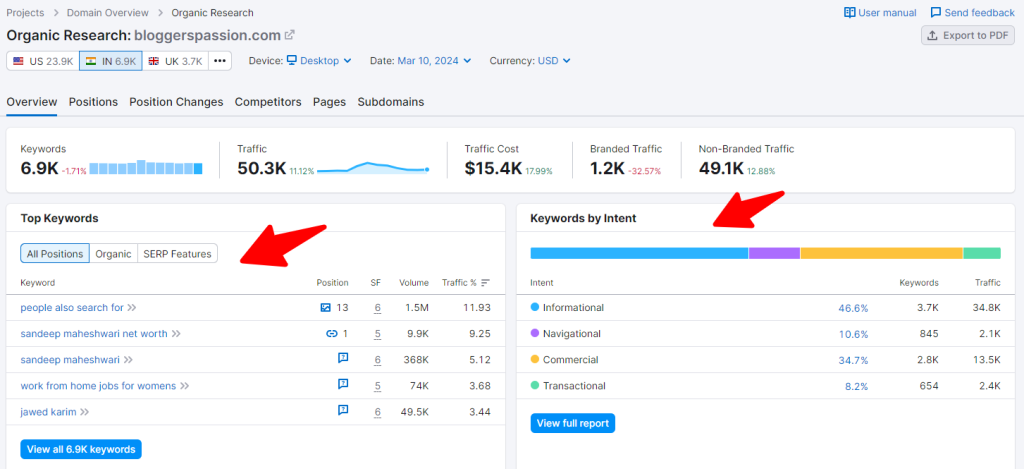This screenshot has height=469, width=1024.
Task: Click the 49.1K non-branded traffic value
Action: tap(721, 169)
